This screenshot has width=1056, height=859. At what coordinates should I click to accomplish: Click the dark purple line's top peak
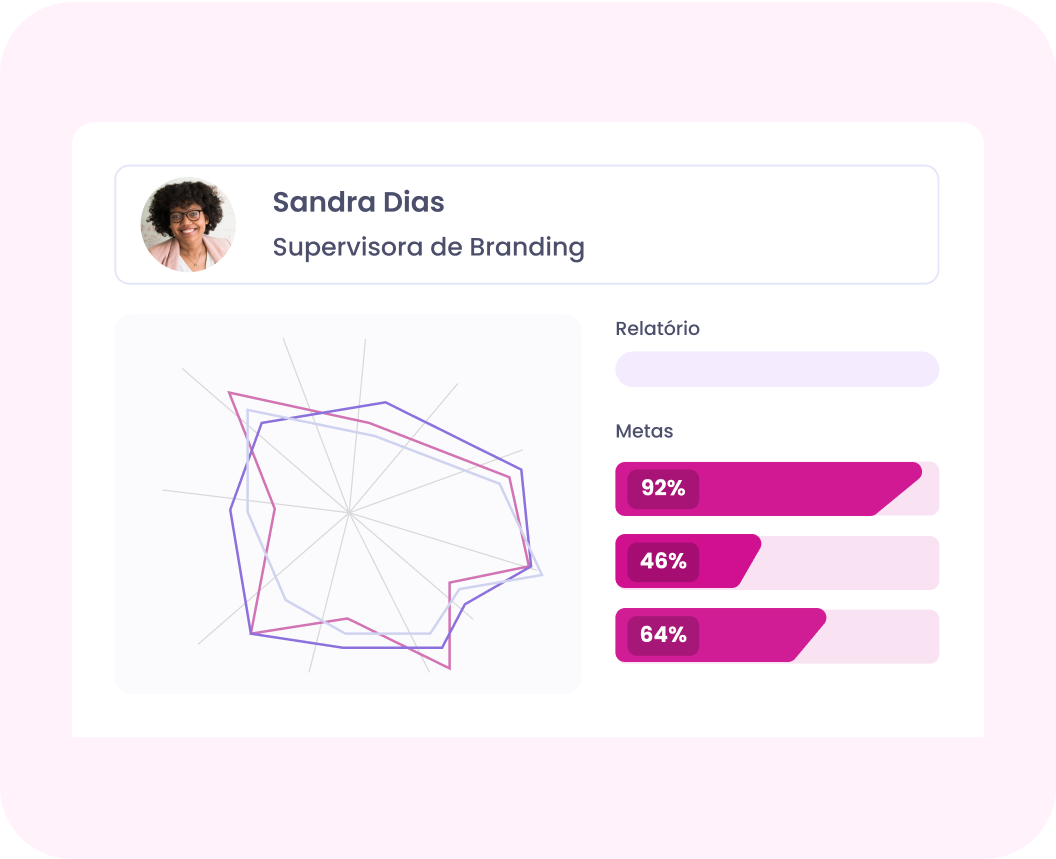385,402
